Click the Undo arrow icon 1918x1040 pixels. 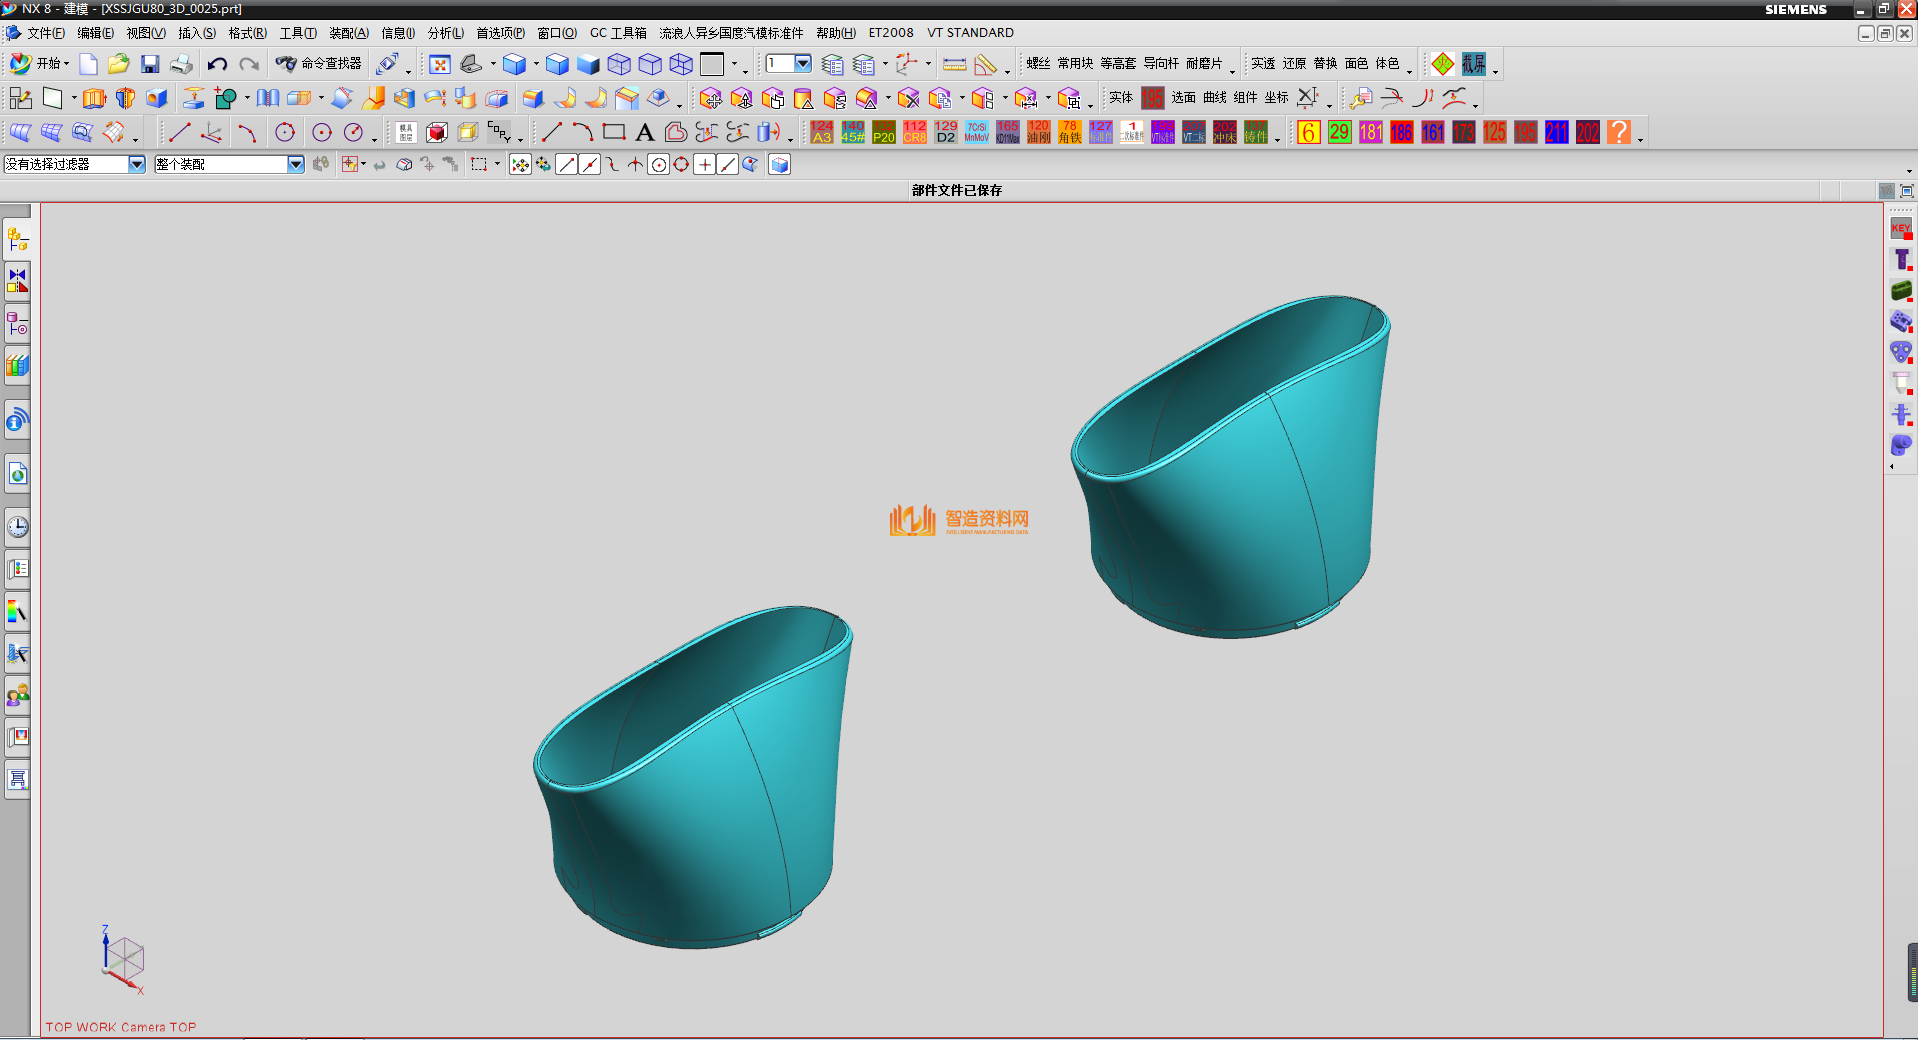click(217, 65)
